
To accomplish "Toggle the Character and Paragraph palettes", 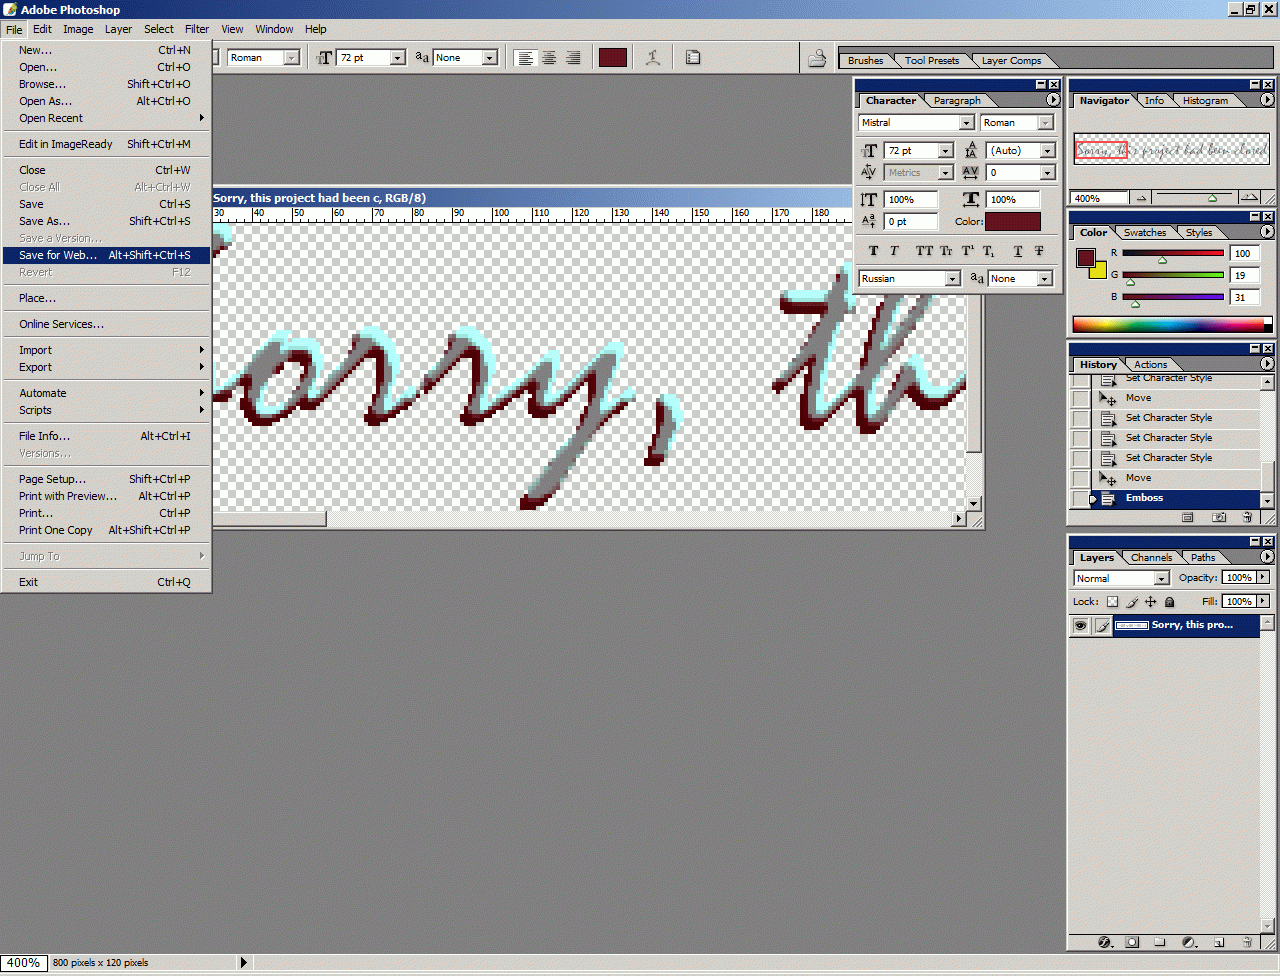I will click(x=693, y=58).
